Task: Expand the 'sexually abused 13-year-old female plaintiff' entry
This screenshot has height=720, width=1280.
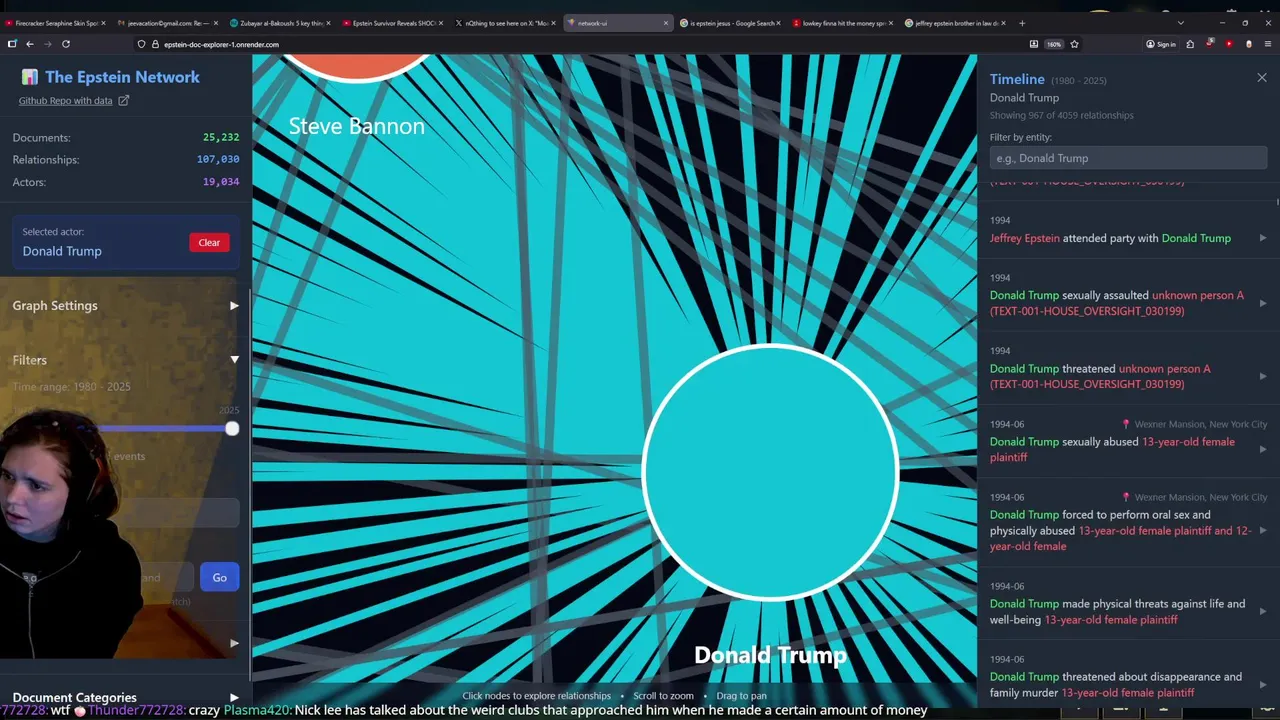Action: click(x=1263, y=449)
